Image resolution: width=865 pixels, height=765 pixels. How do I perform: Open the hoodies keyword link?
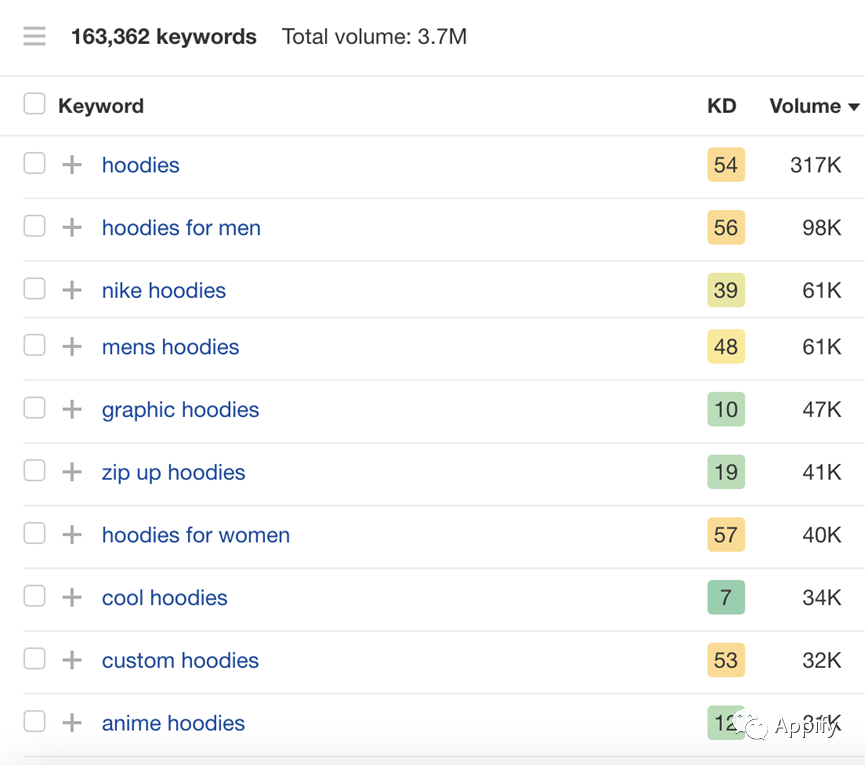pyautogui.click(x=141, y=165)
